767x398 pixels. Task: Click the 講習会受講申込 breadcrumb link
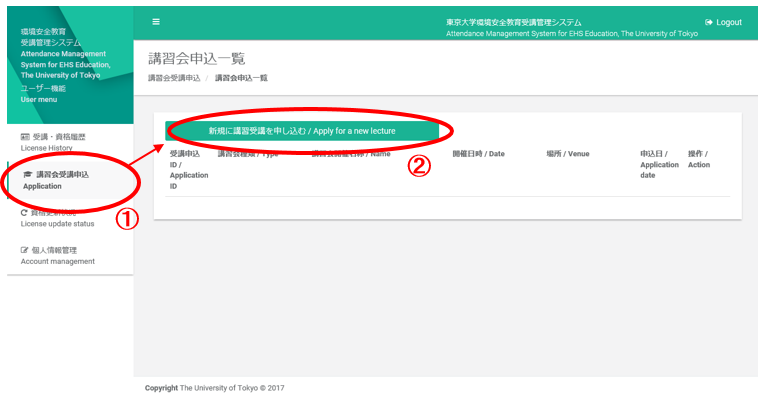pyautogui.click(x=174, y=78)
